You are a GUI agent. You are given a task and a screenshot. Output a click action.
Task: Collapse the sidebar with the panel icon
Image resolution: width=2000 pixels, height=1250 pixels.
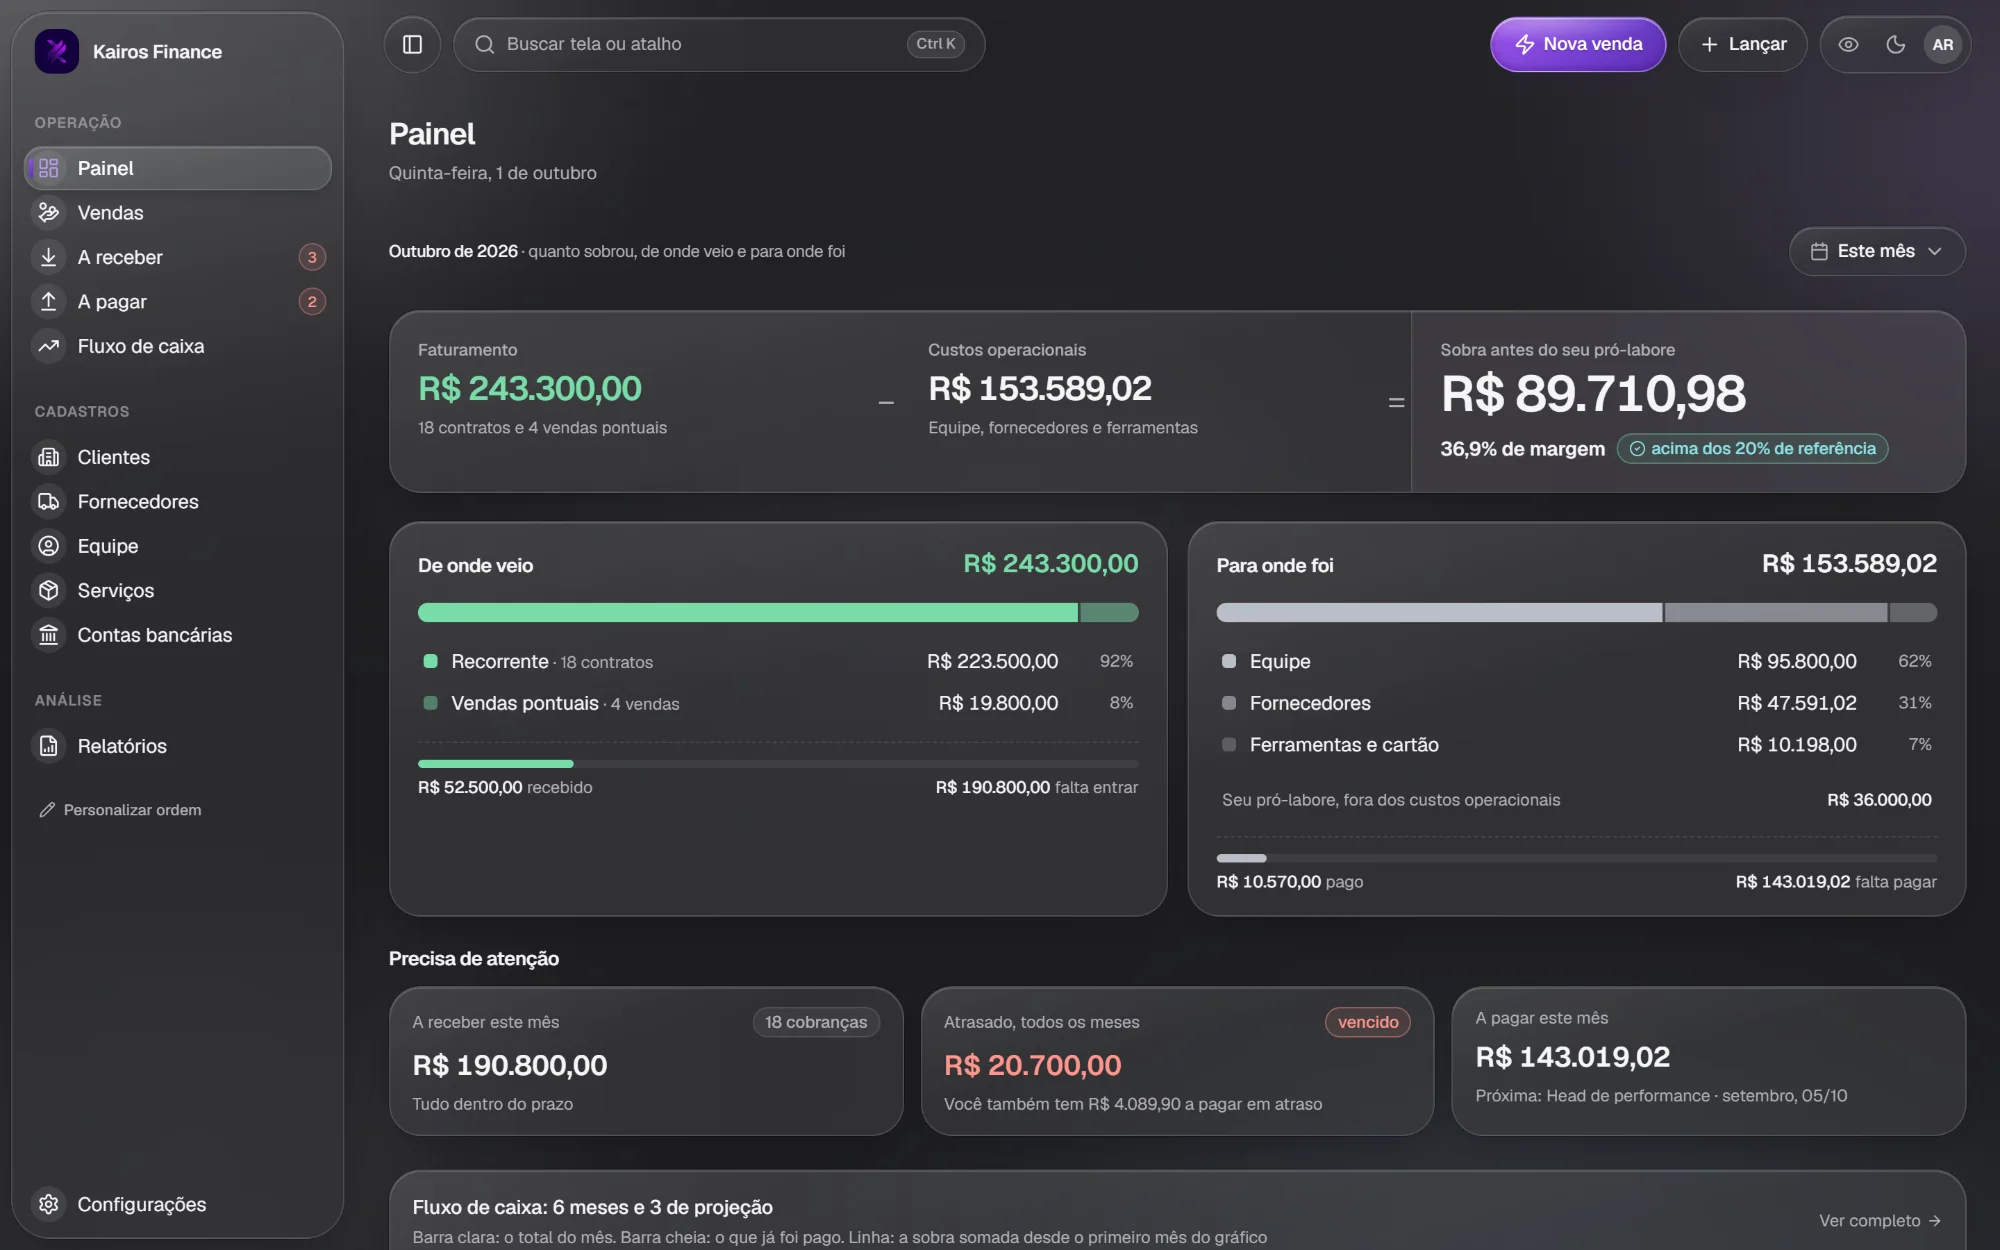pyautogui.click(x=412, y=44)
